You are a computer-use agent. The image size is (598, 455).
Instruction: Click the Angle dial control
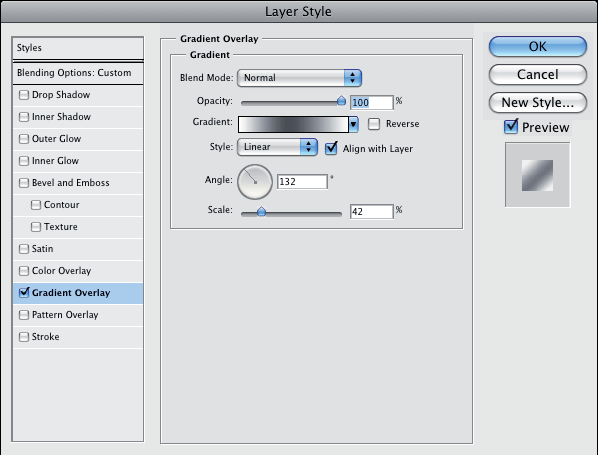255,182
